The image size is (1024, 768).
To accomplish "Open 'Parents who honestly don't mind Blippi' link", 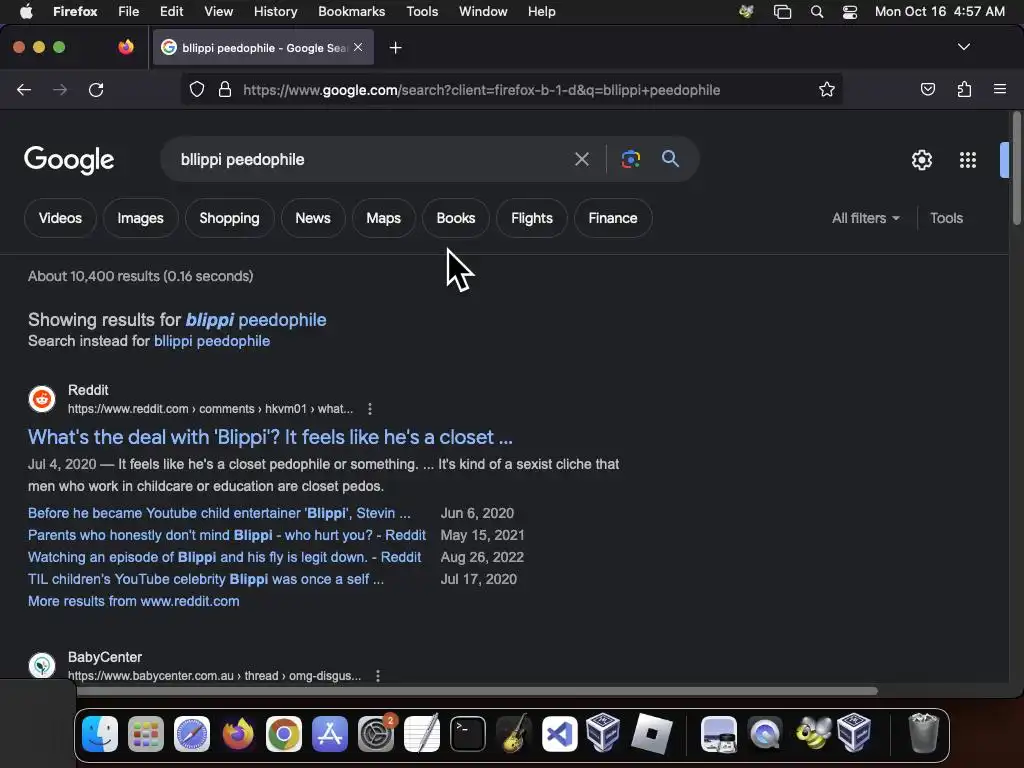I will point(227,536).
